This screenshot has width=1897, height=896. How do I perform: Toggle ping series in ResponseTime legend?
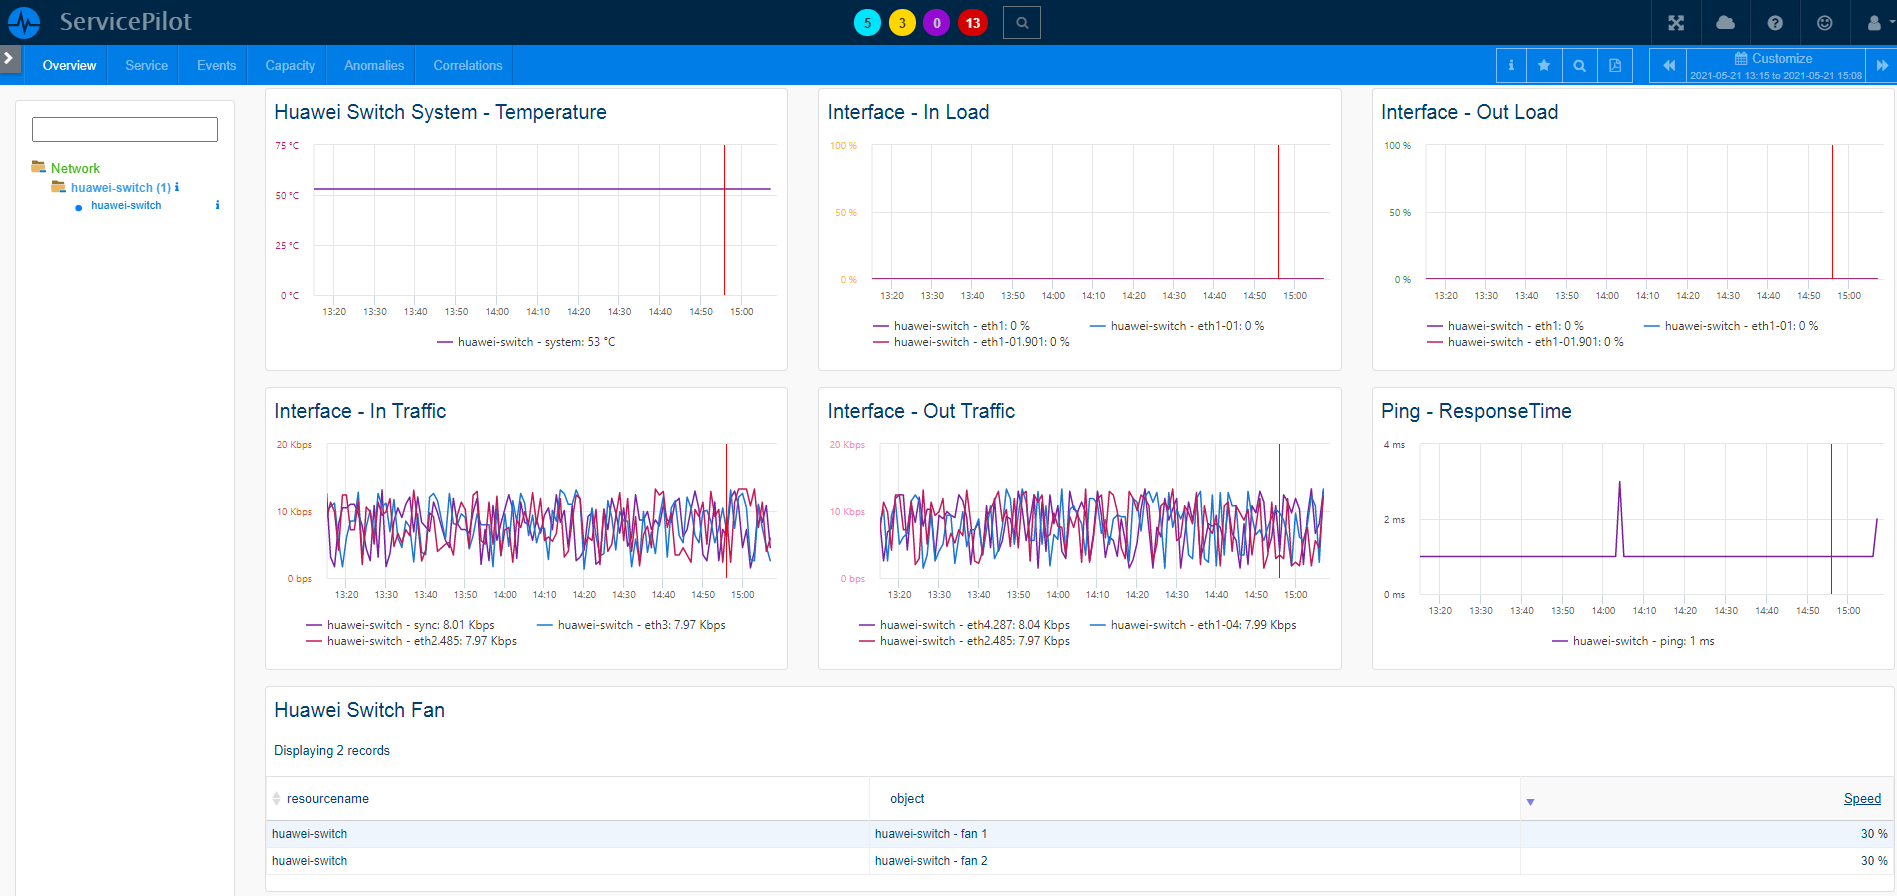coord(1633,641)
